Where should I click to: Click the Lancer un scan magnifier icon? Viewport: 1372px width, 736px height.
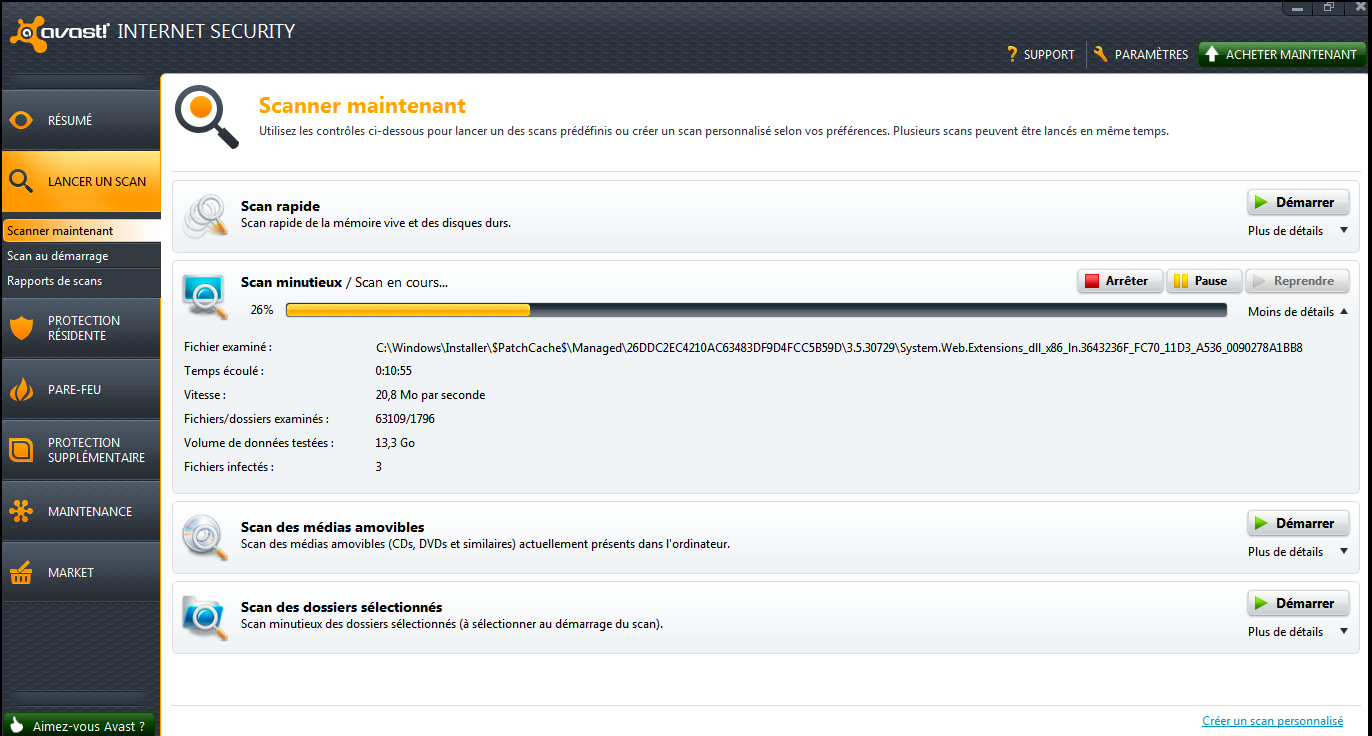pos(22,181)
